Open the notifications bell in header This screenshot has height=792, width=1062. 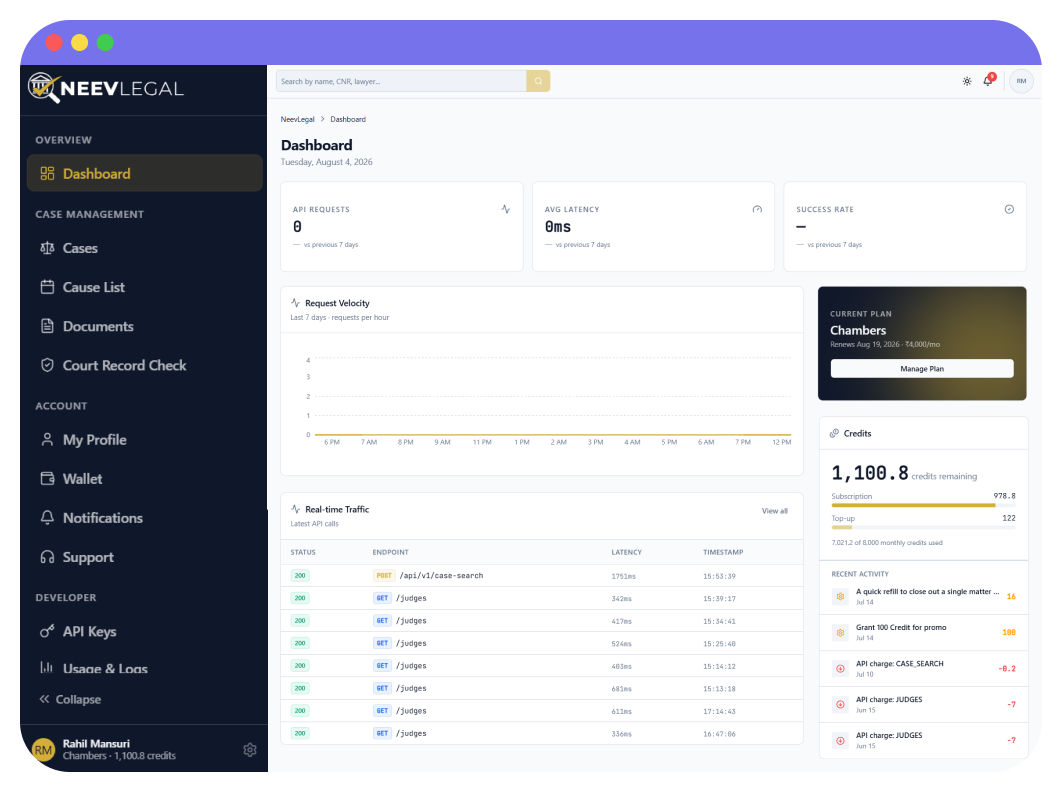click(988, 81)
